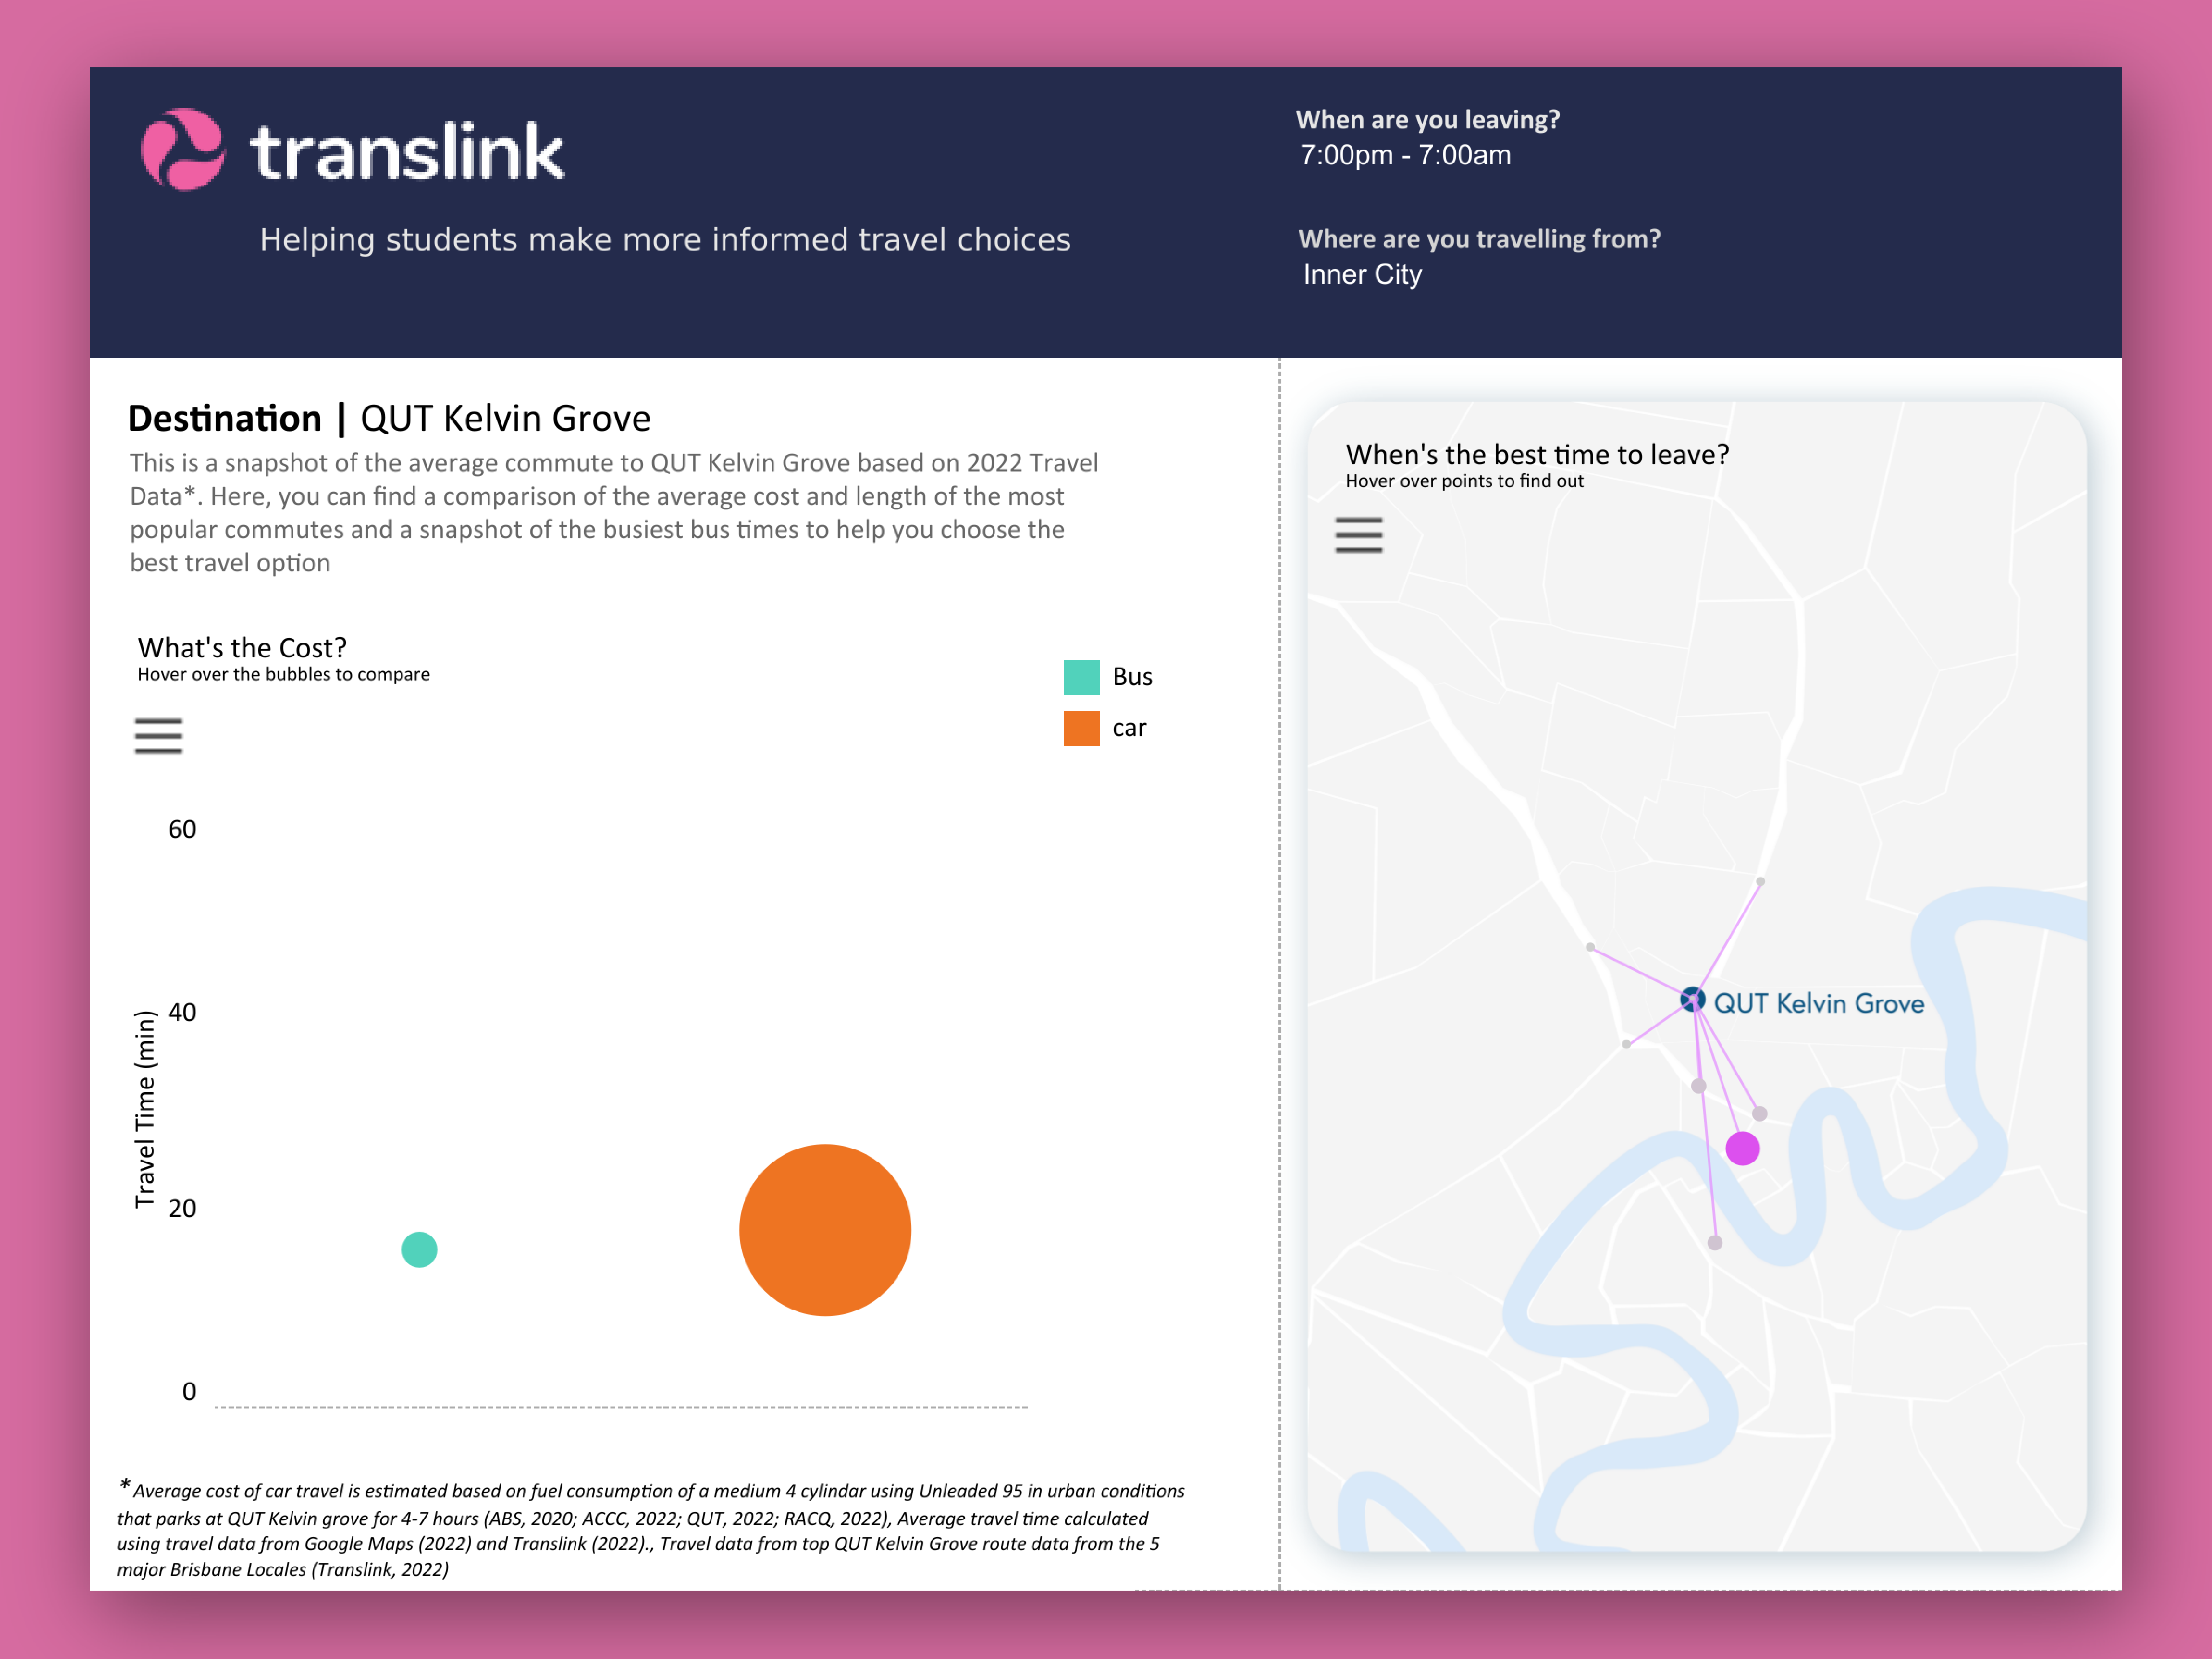The height and width of the screenshot is (1659, 2212).
Task: Click the teal Bus bubble in the chart
Action: tap(419, 1249)
